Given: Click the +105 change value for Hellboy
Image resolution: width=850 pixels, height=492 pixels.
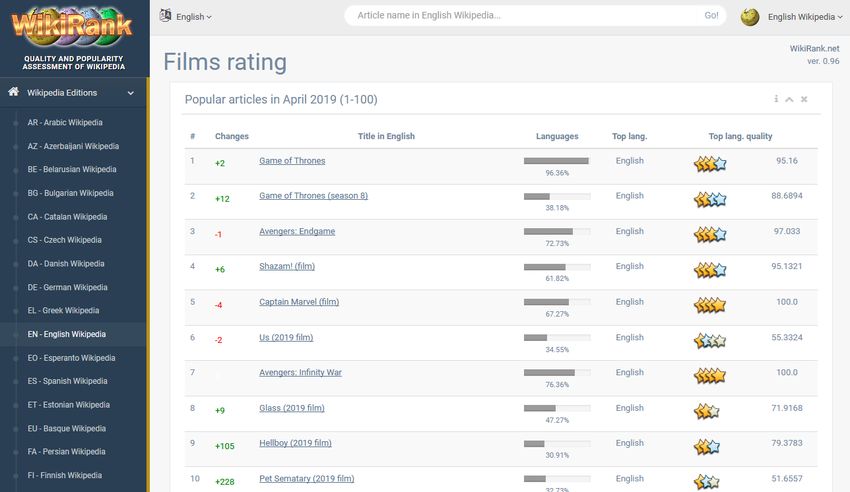Looking at the screenshot, I should tap(224, 446).
